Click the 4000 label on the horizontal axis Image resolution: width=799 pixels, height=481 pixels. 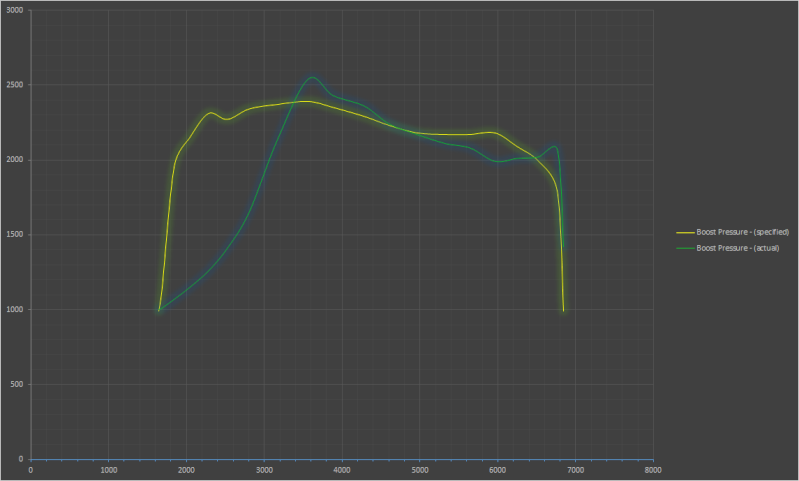coord(342,469)
